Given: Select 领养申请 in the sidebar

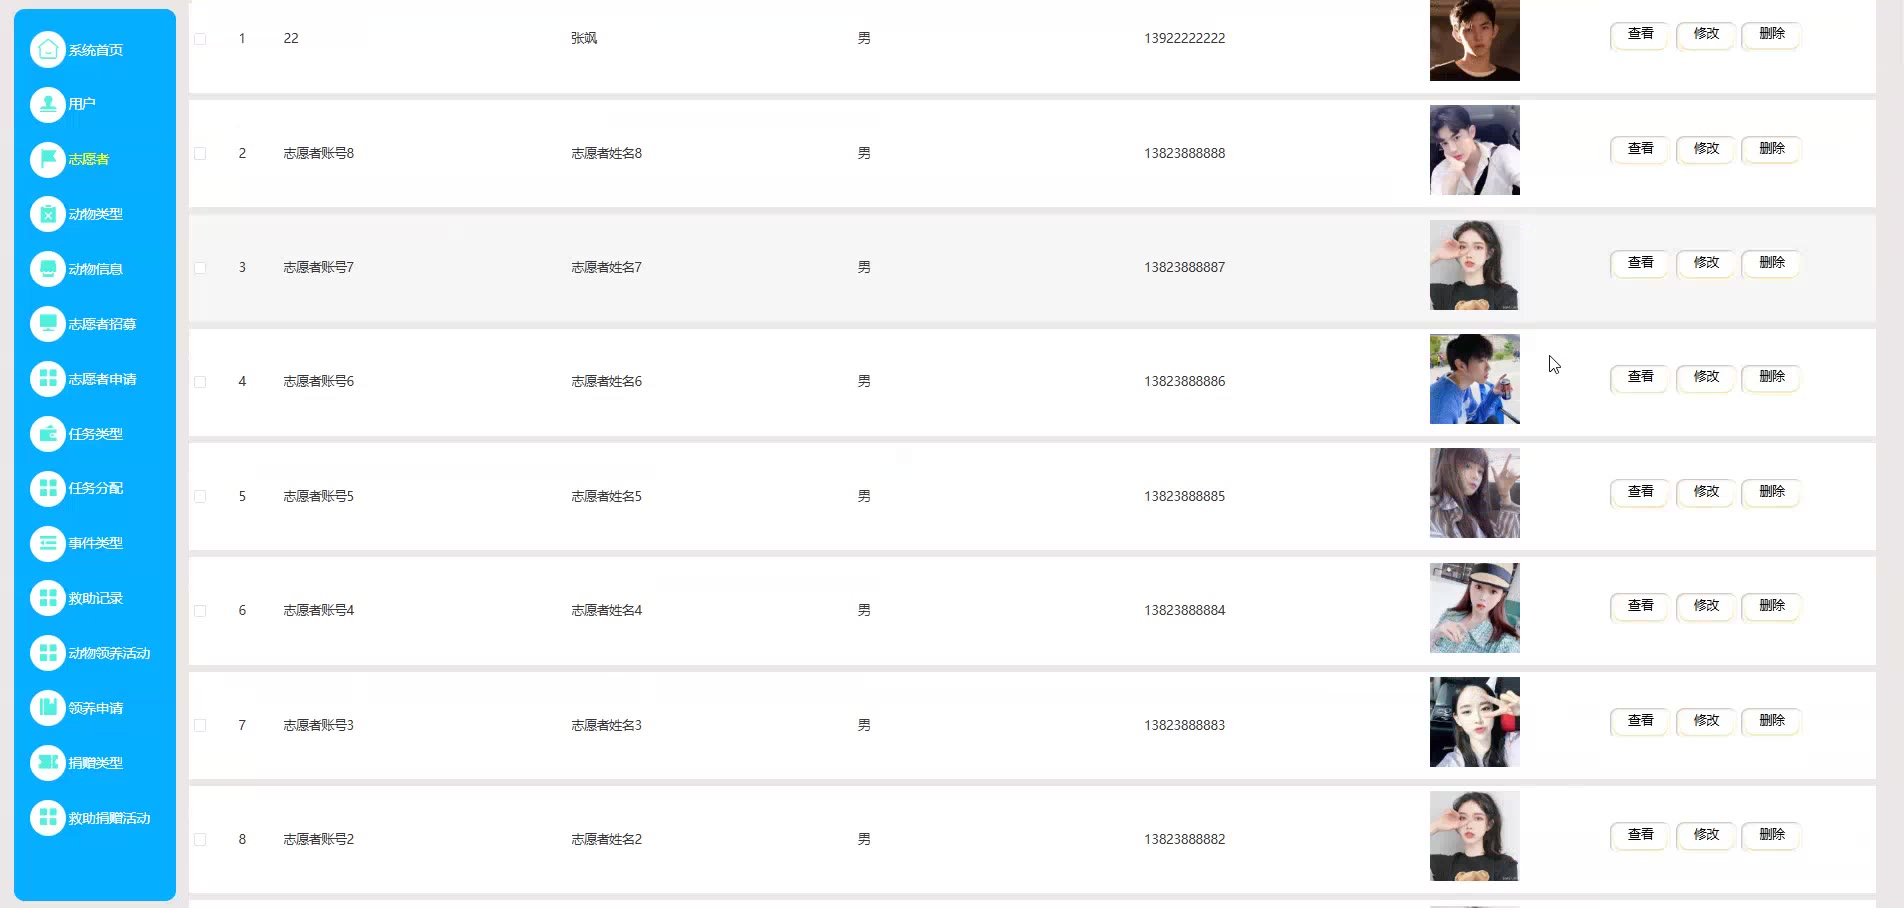Looking at the screenshot, I should pyautogui.click(x=95, y=708).
